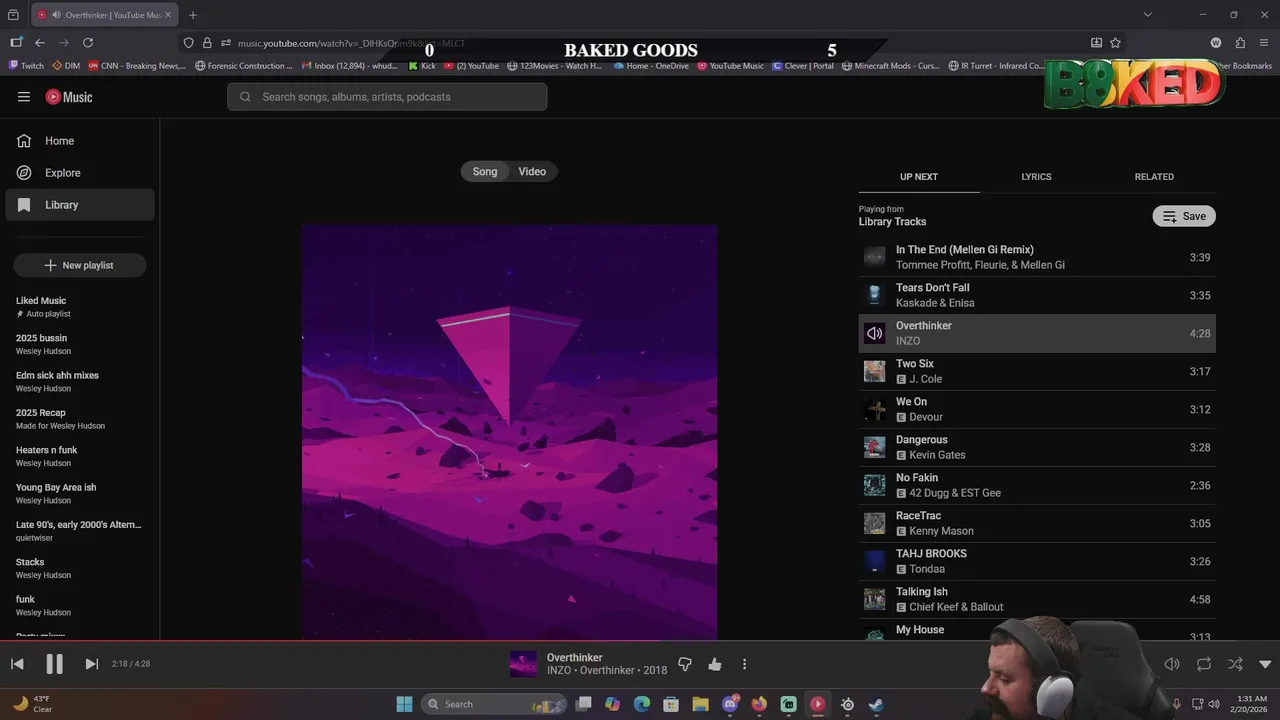Open the Windows Start menu
Image resolution: width=1280 pixels, height=720 pixels.
coord(404,704)
